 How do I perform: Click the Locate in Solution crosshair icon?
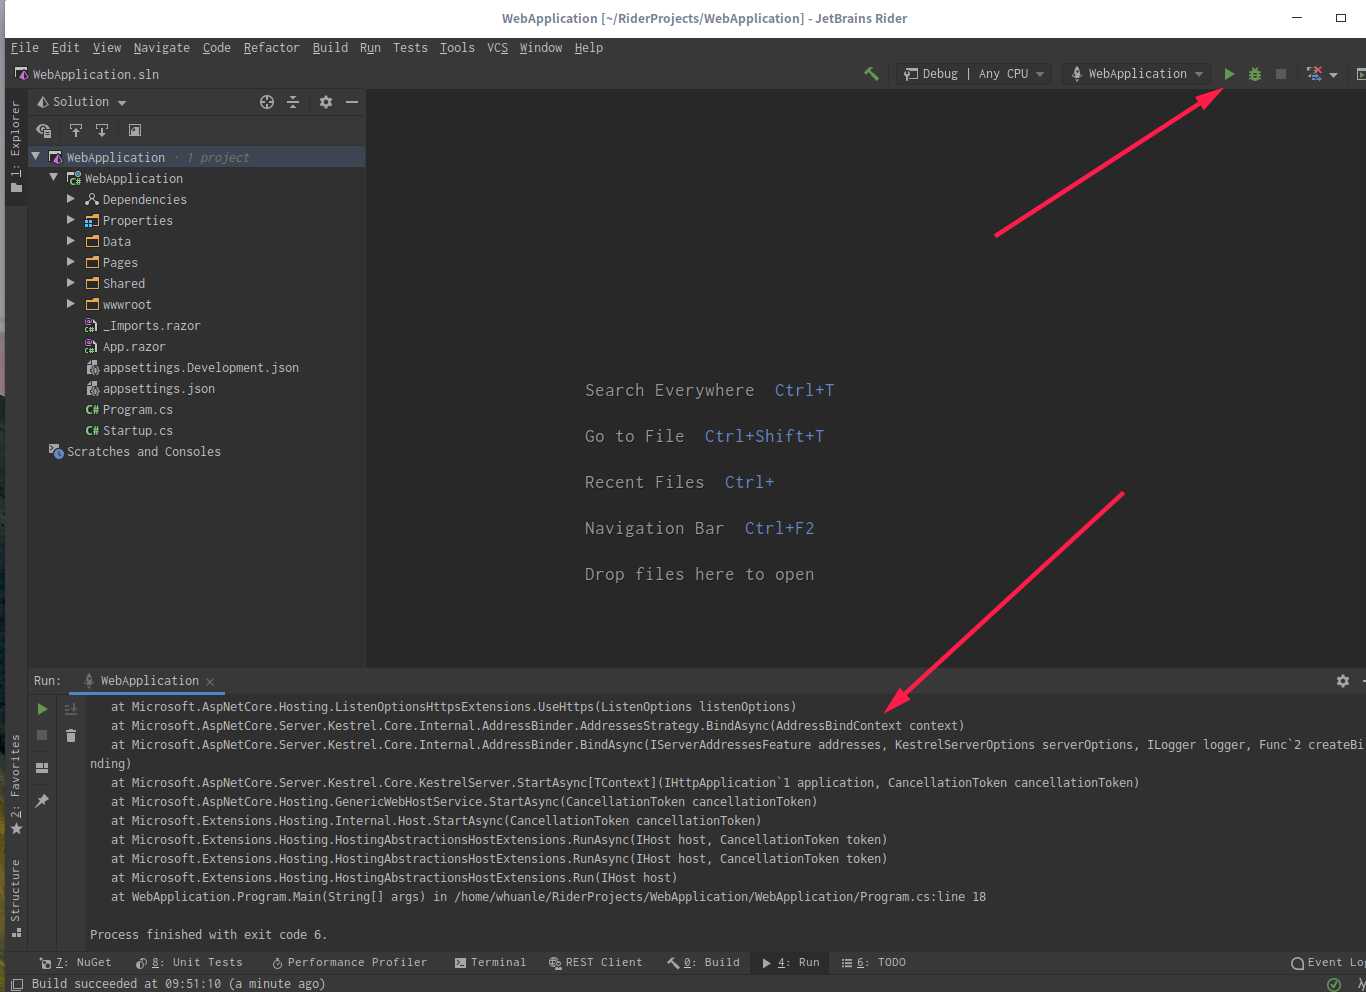tap(267, 102)
